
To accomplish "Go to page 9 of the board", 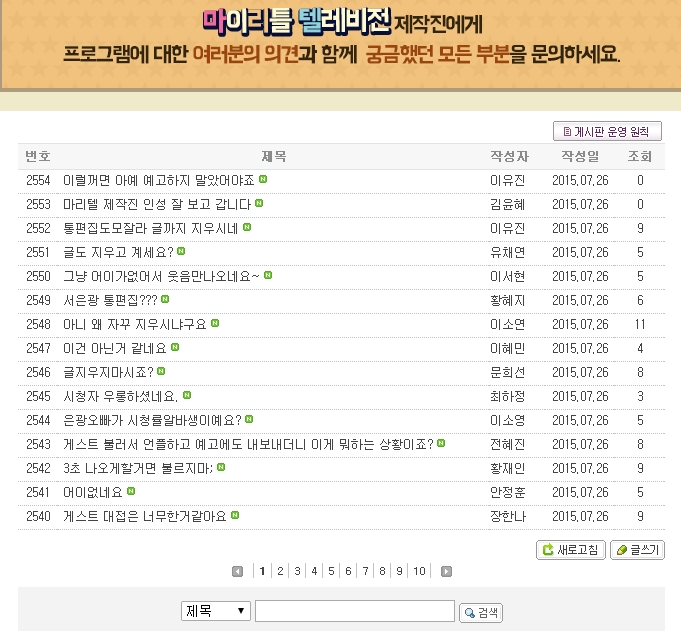I will [400, 571].
